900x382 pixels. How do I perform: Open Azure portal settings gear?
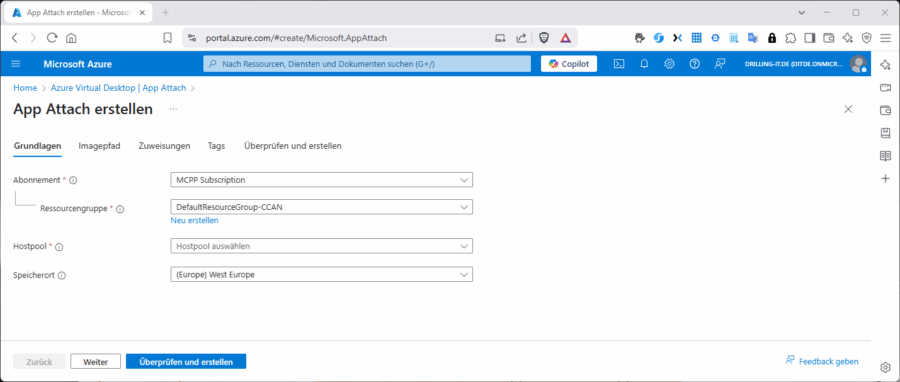click(x=669, y=64)
